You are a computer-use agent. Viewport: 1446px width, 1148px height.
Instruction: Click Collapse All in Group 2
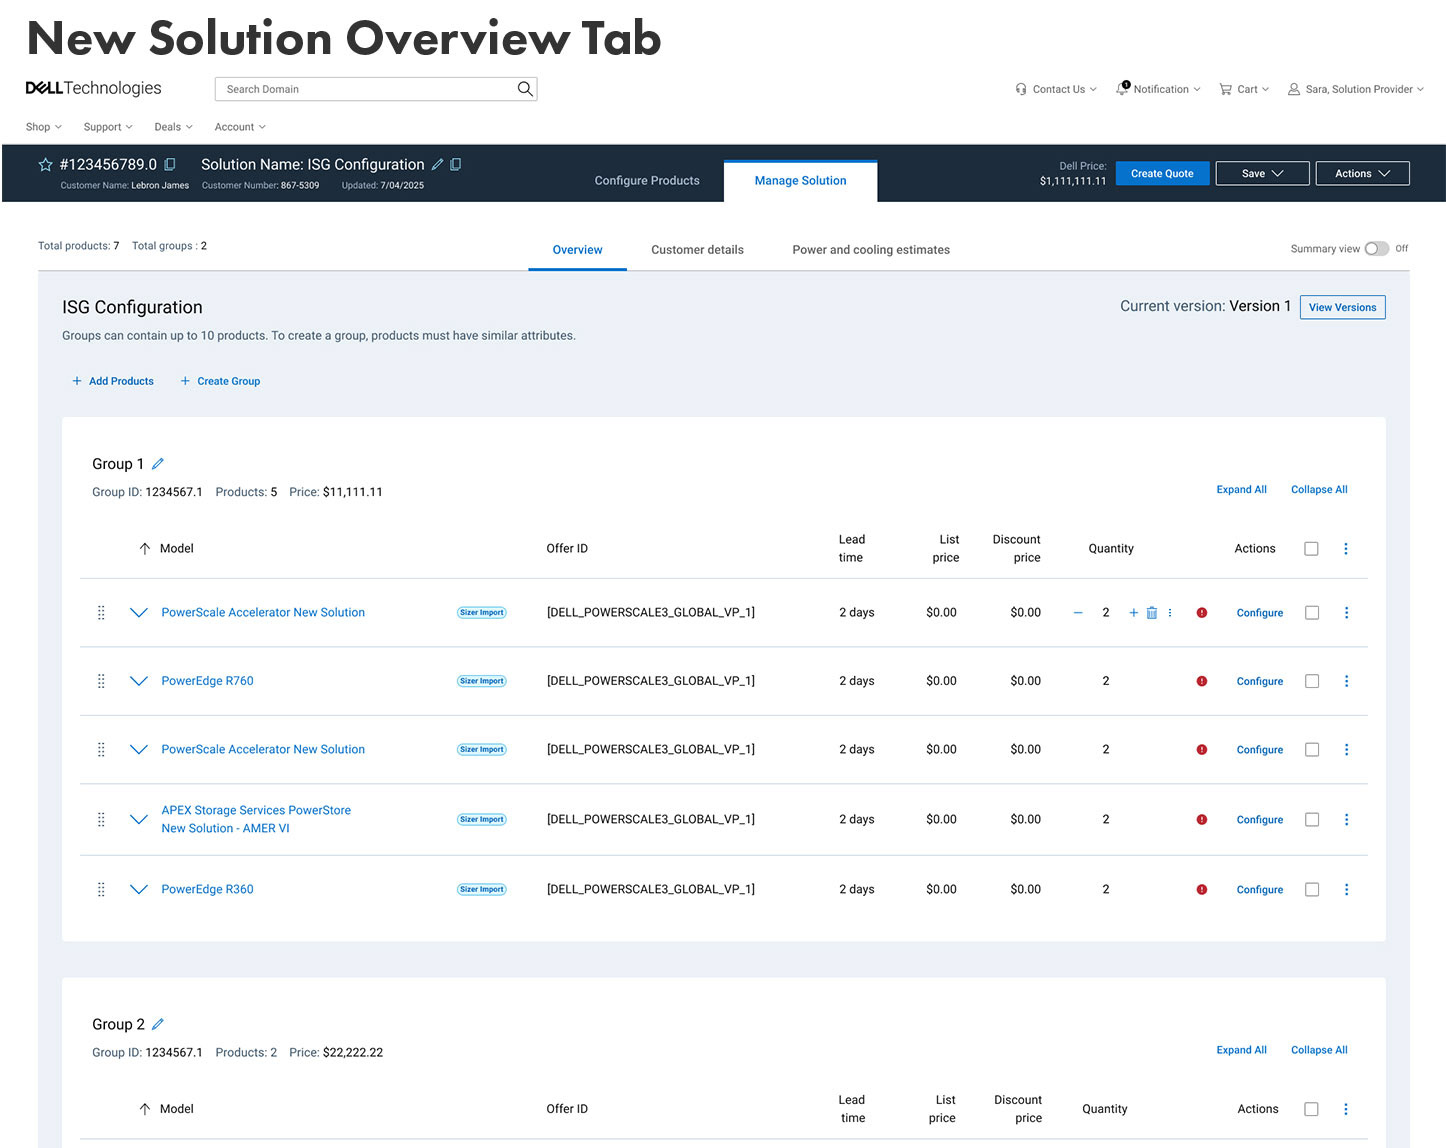[x=1319, y=1050]
